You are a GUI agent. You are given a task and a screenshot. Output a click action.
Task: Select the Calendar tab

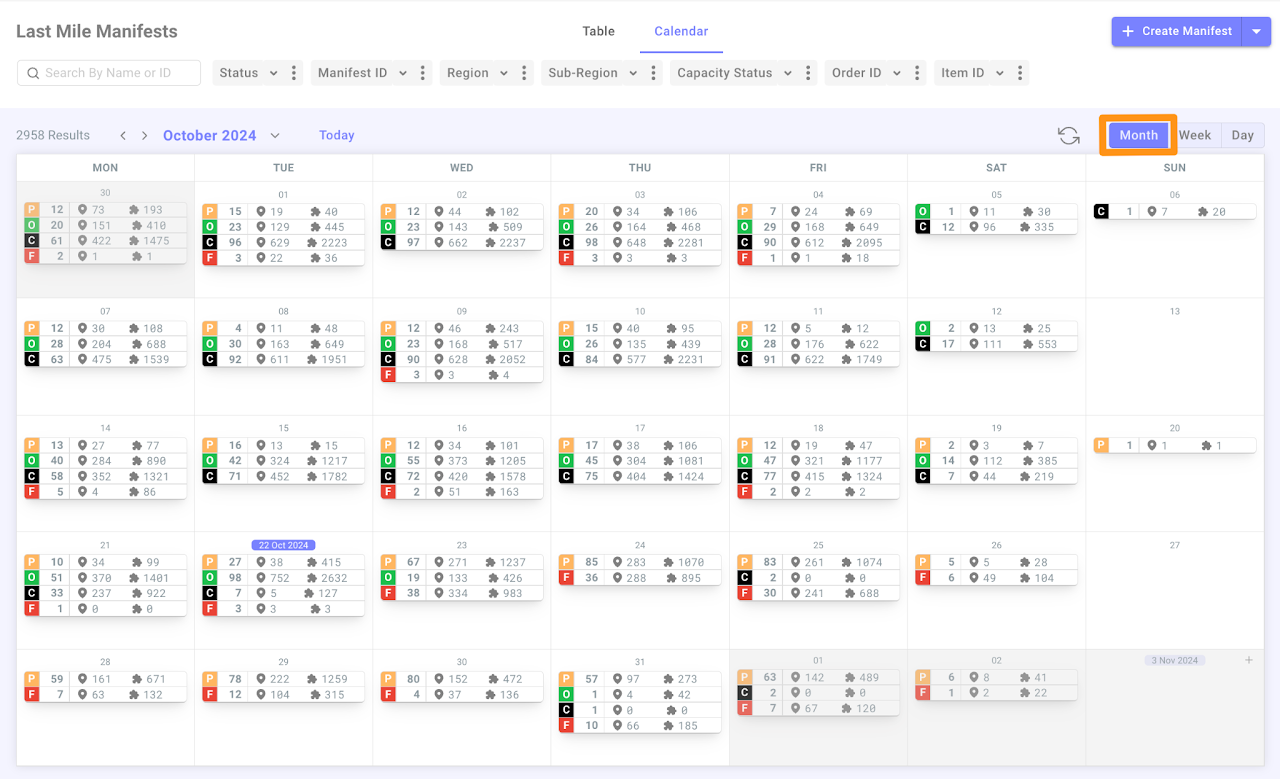[681, 31]
